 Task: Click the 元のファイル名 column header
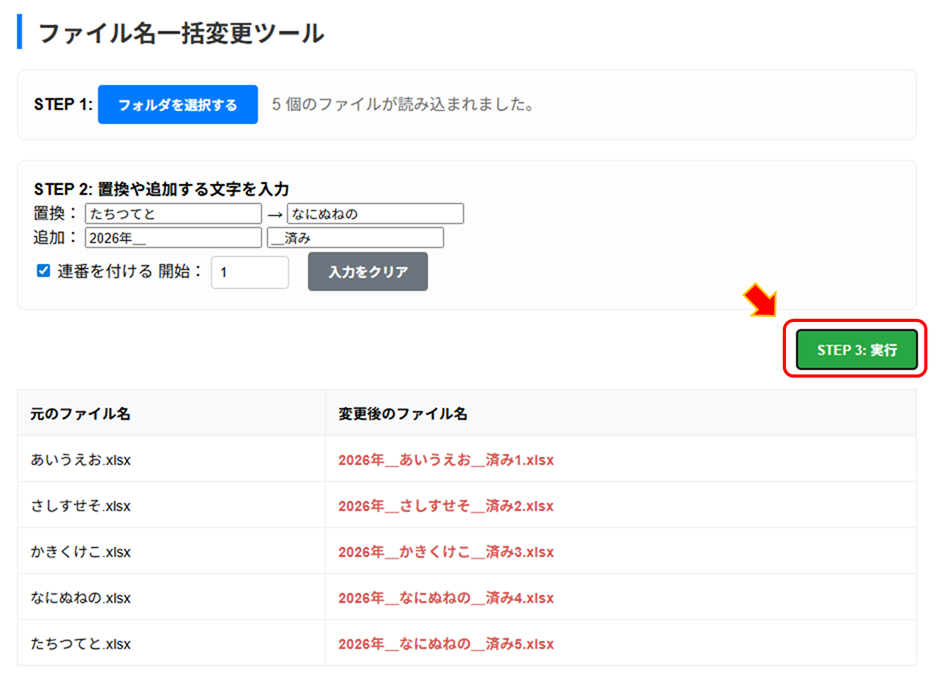coord(80,413)
